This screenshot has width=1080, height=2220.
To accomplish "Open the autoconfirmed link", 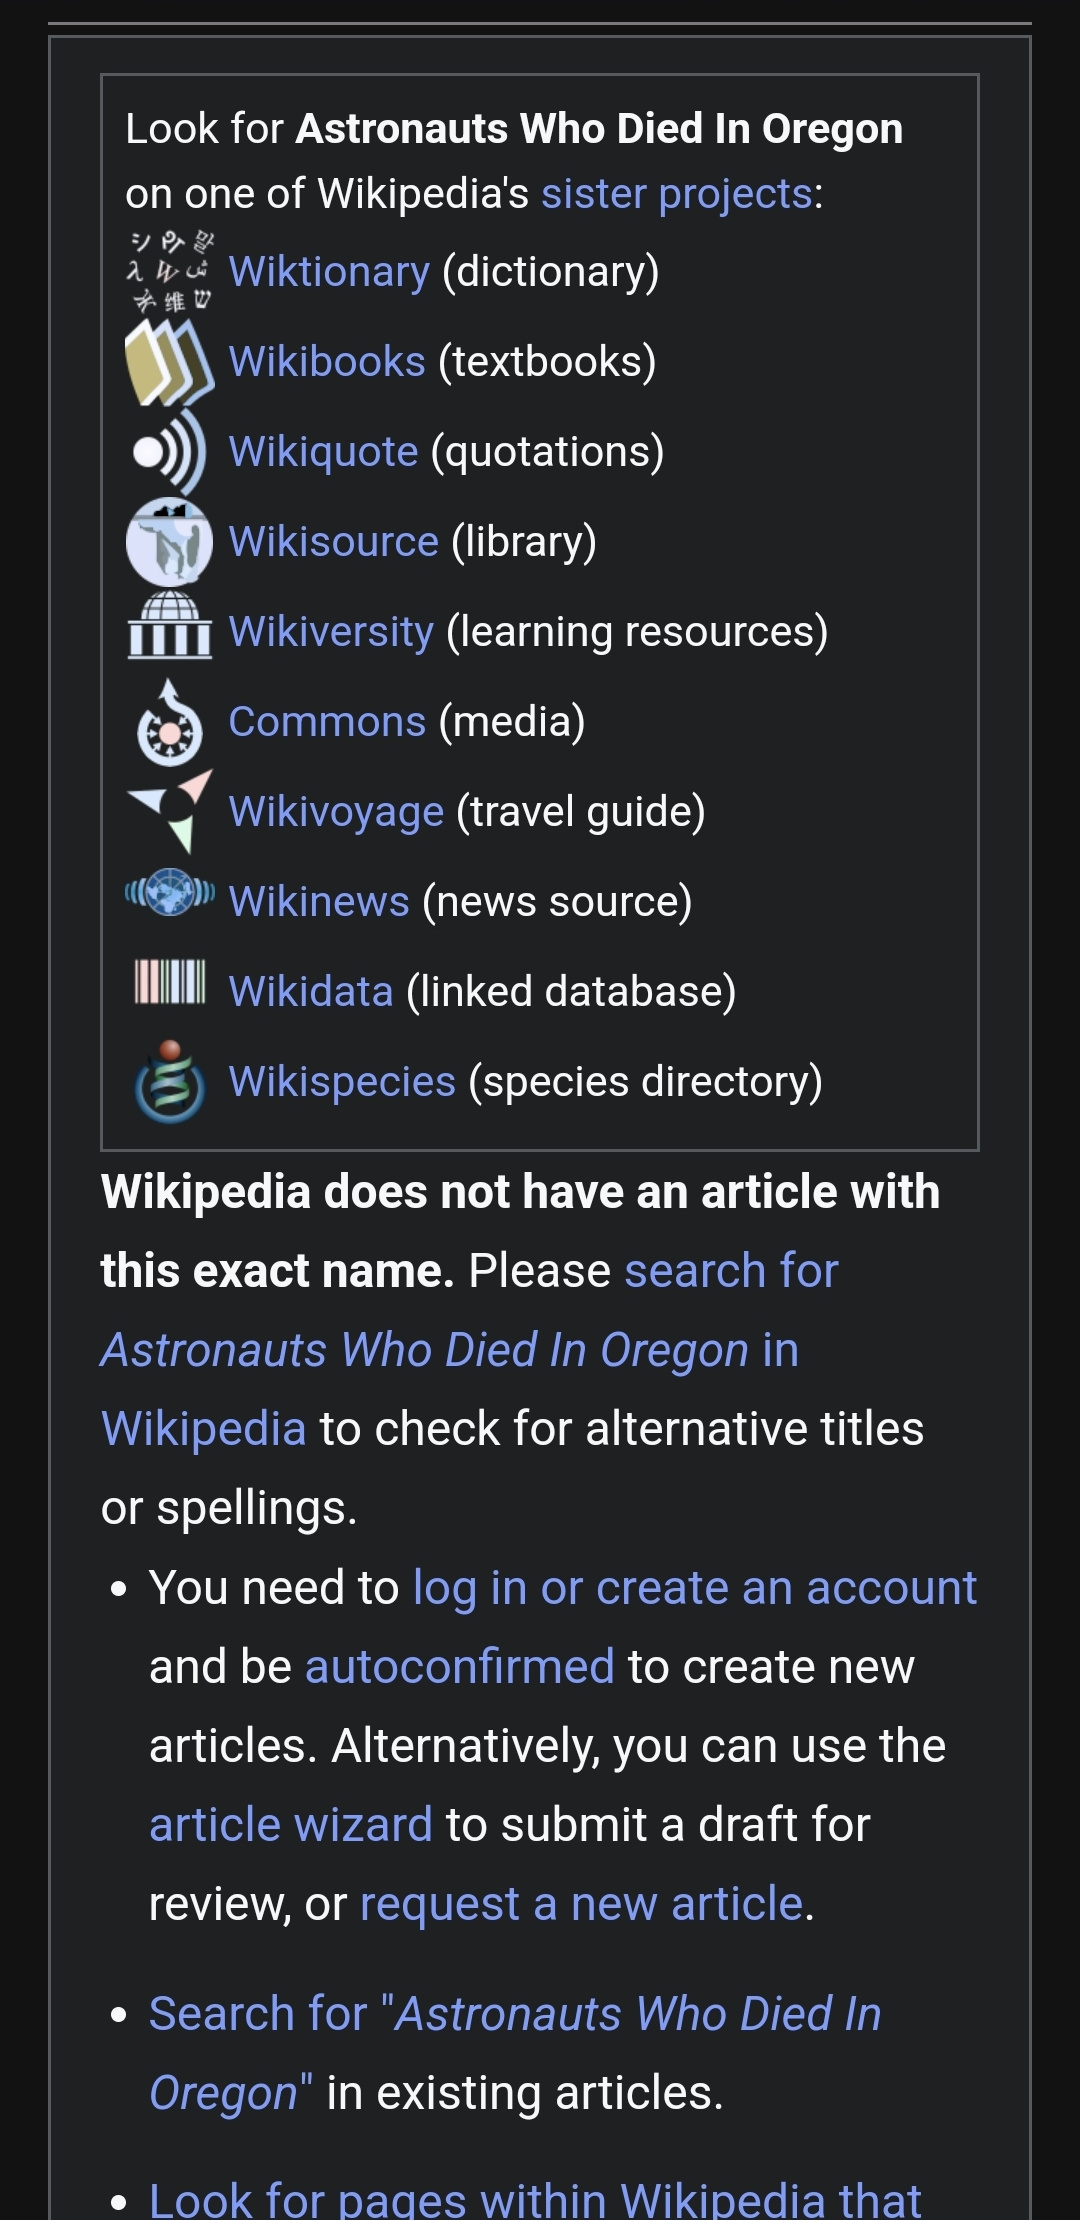I will [459, 1666].
